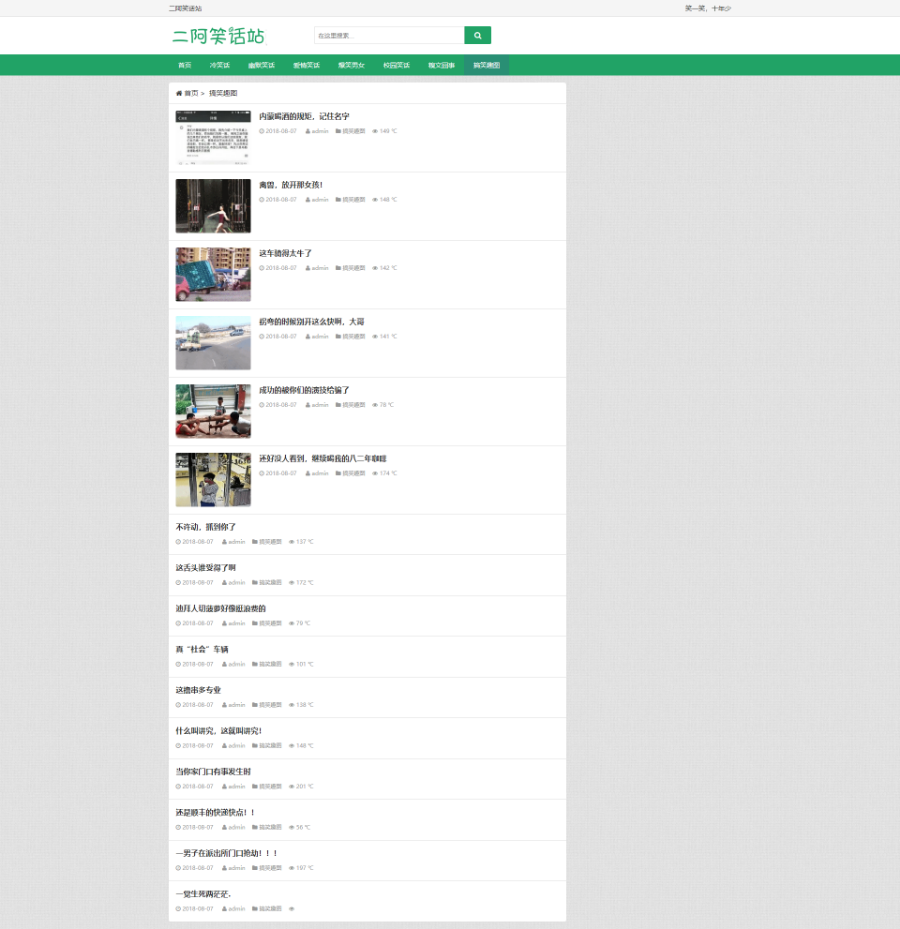Click clock icon in the 138 ℃ post row
The width and height of the screenshot is (900, 929).
tap(178, 705)
